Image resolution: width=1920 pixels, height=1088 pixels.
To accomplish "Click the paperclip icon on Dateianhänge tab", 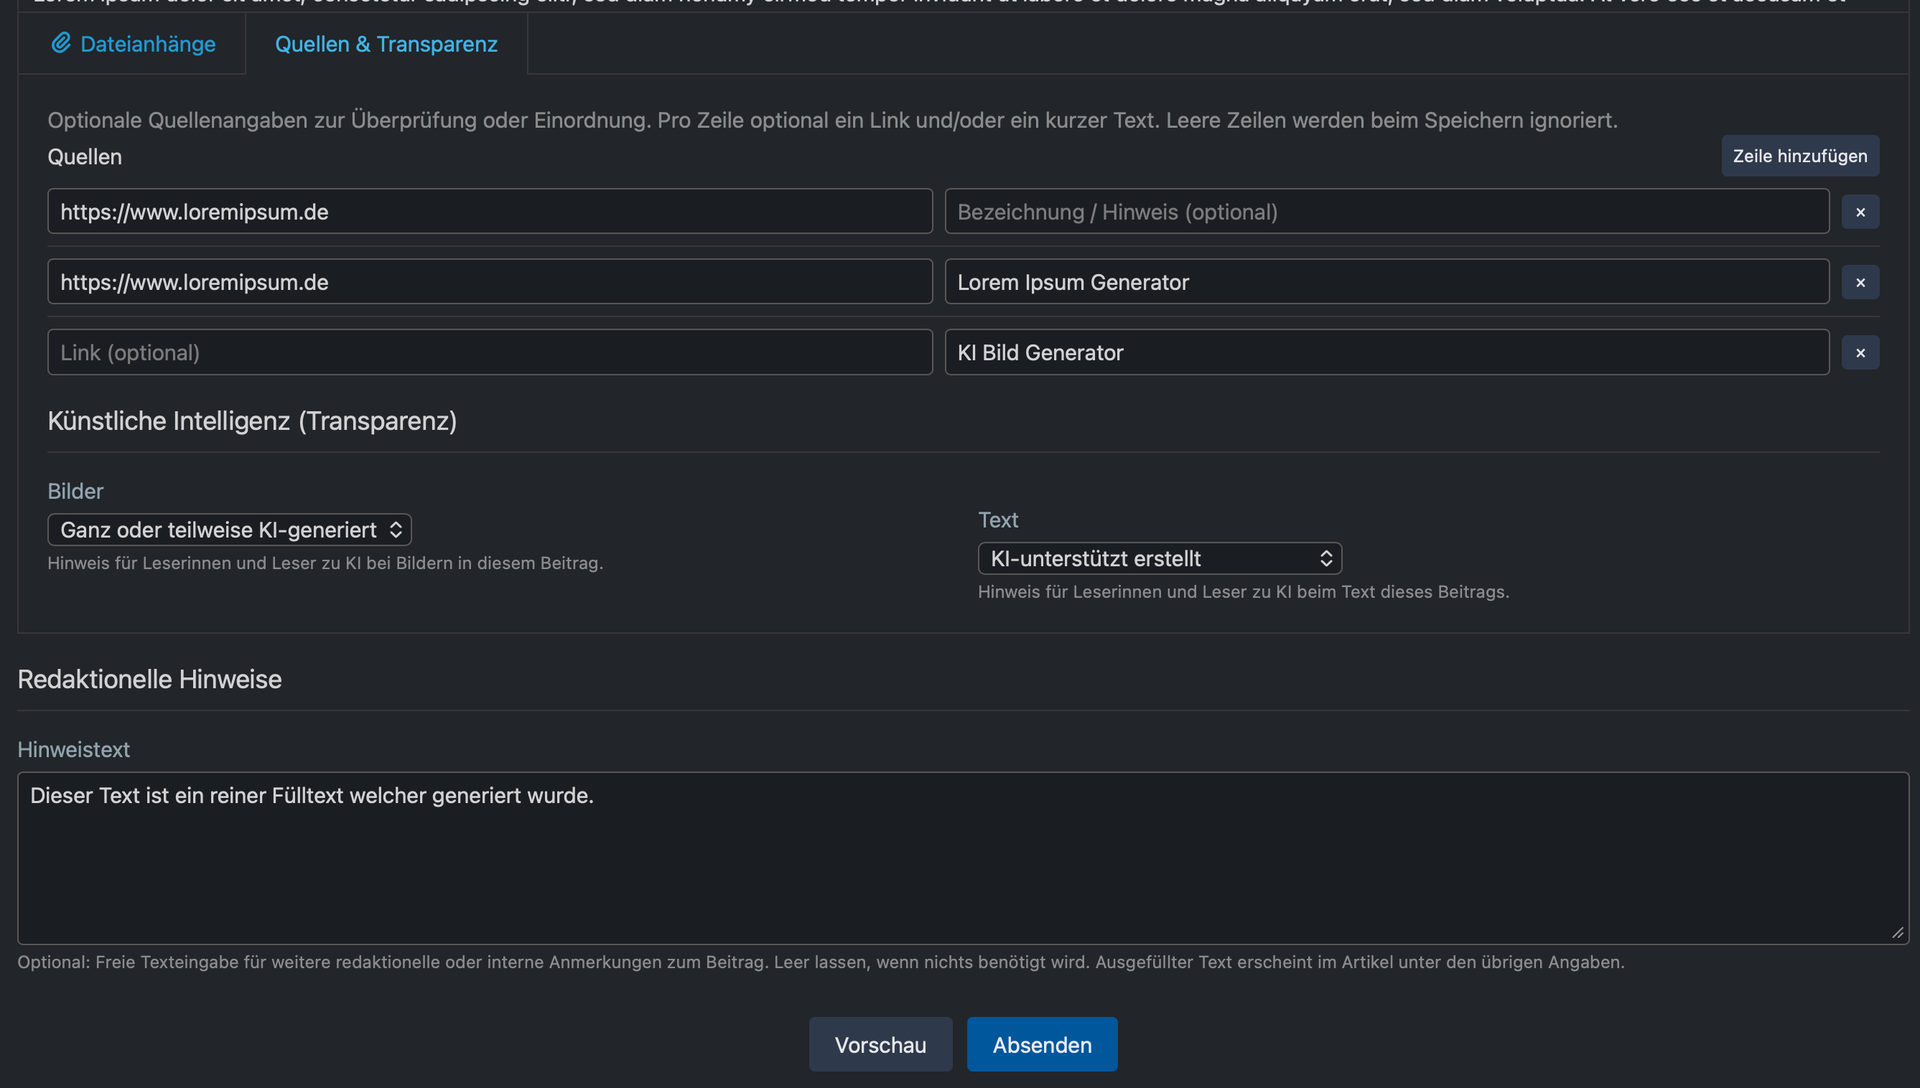I will pyautogui.click(x=61, y=43).
